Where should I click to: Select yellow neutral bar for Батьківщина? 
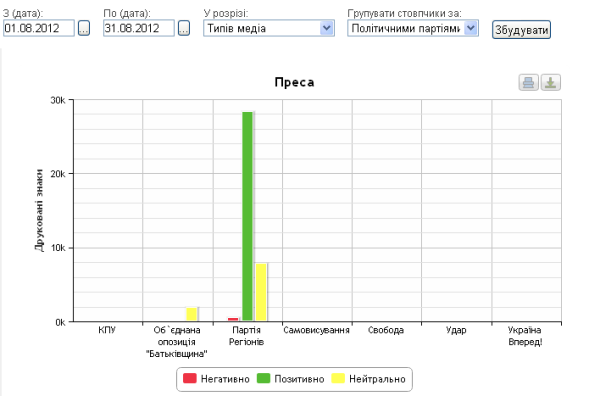192,314
